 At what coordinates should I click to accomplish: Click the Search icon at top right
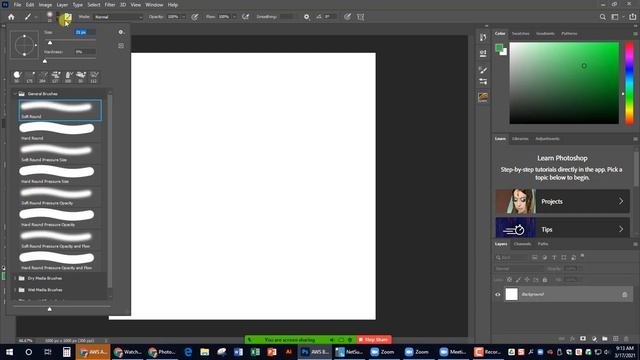[602, 17]
